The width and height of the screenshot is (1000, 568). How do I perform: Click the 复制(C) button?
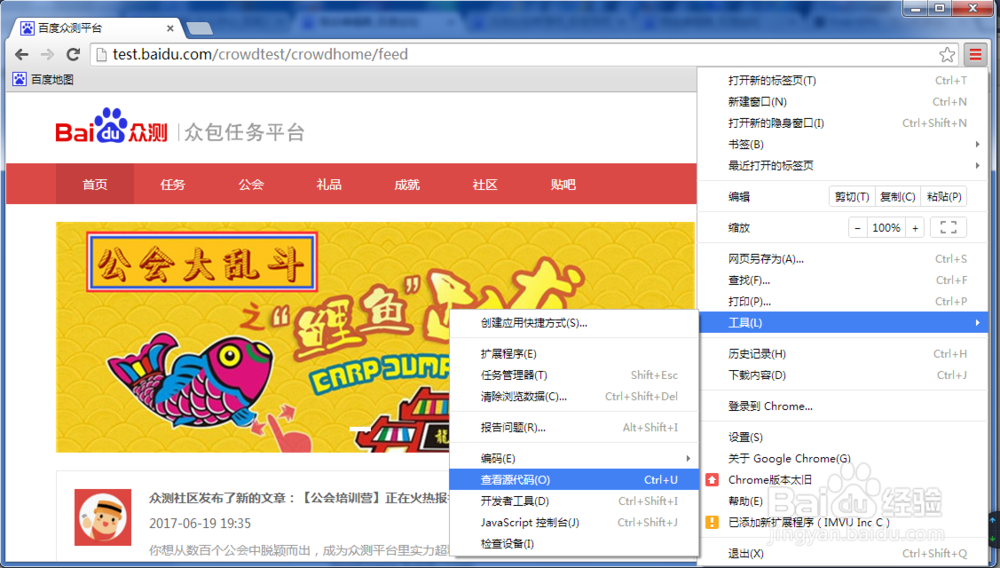(897, 197)
